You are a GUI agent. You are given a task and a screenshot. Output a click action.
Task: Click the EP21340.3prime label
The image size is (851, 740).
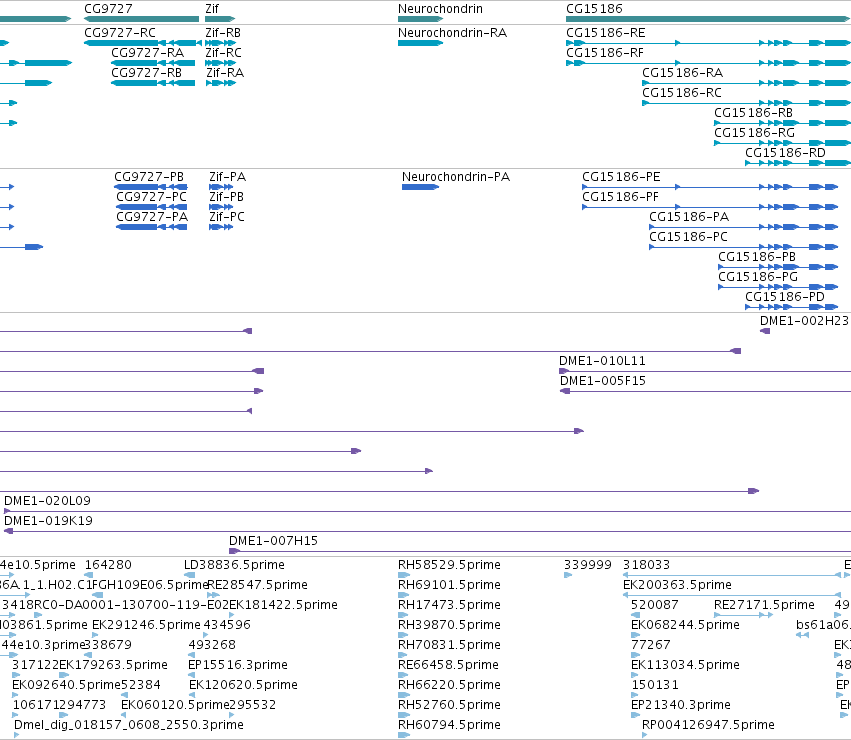(681, 706)
